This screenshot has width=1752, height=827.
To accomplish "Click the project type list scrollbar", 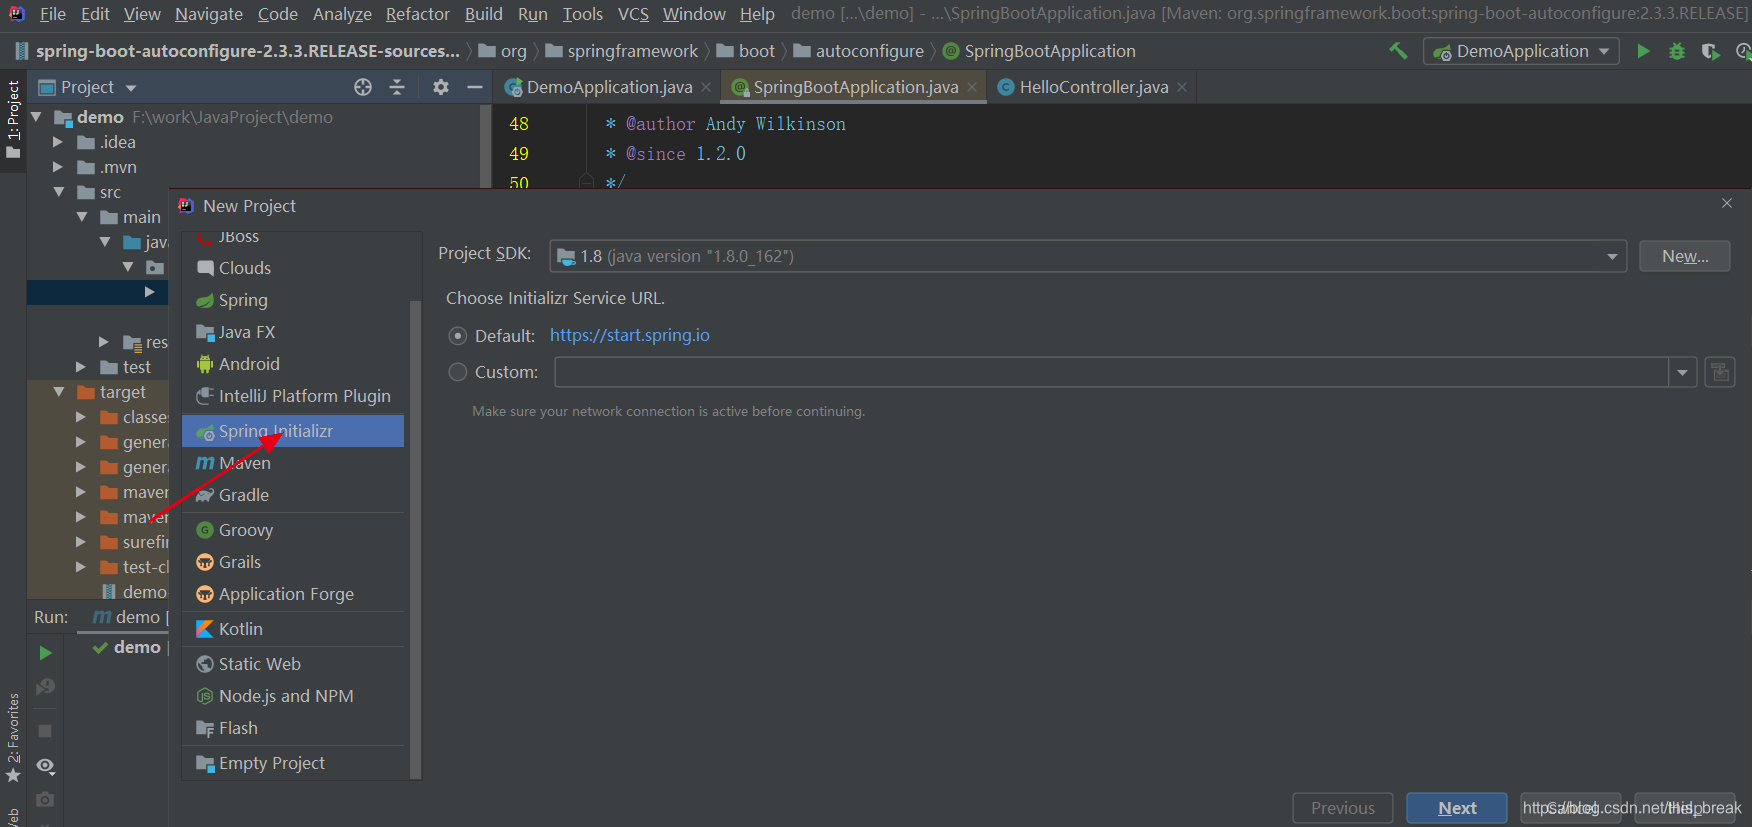I will (x=415, y=538).
